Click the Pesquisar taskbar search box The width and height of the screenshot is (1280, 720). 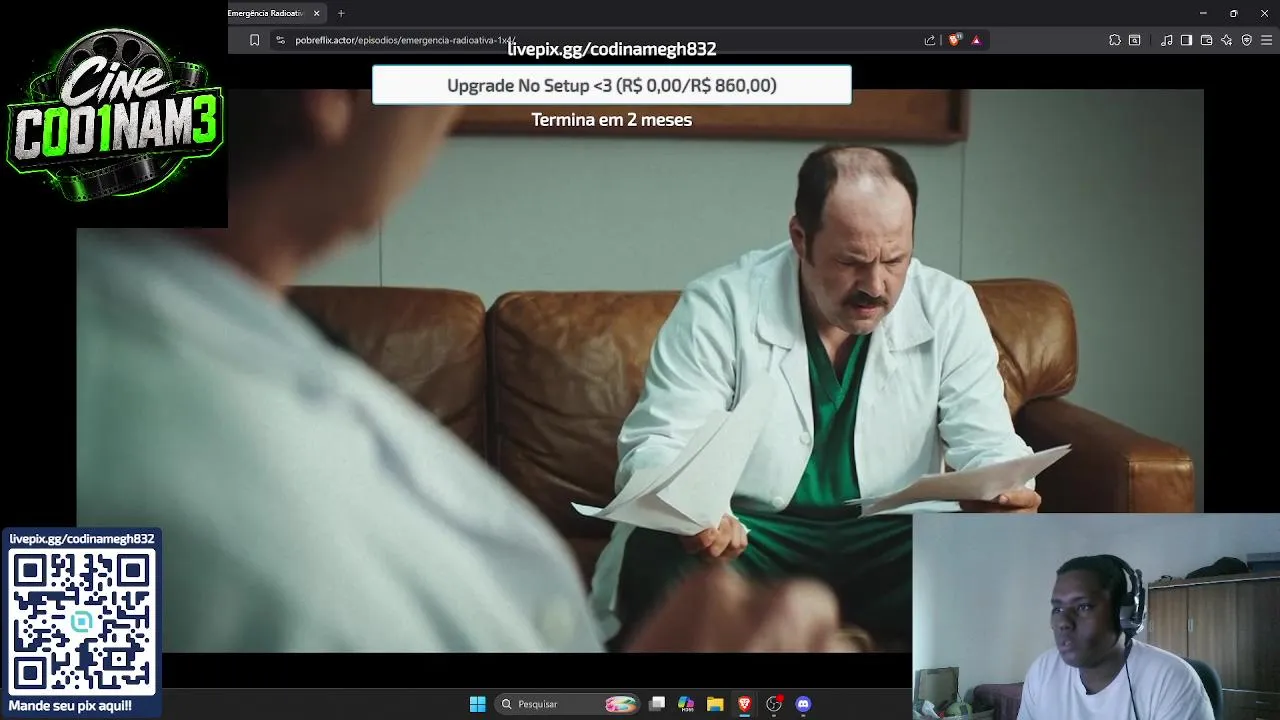[567, 704]
